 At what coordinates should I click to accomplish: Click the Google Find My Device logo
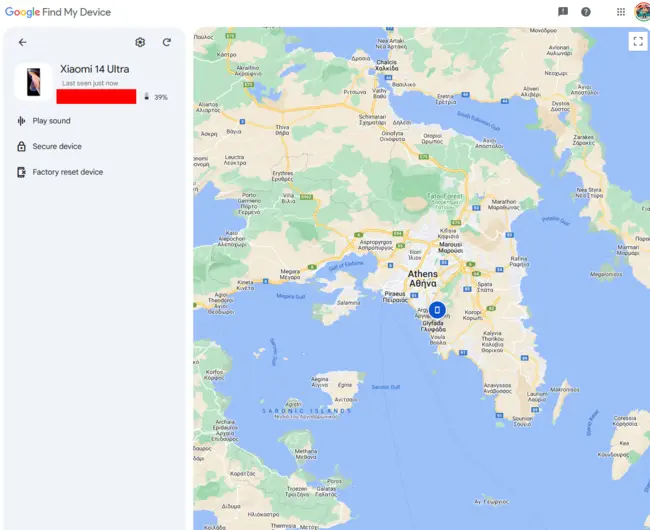pos(58,12)
